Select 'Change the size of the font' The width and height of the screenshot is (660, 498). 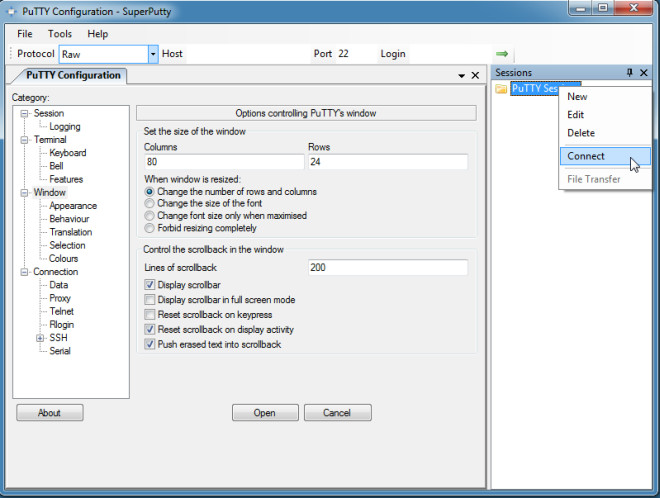click(x=149, y=204)
